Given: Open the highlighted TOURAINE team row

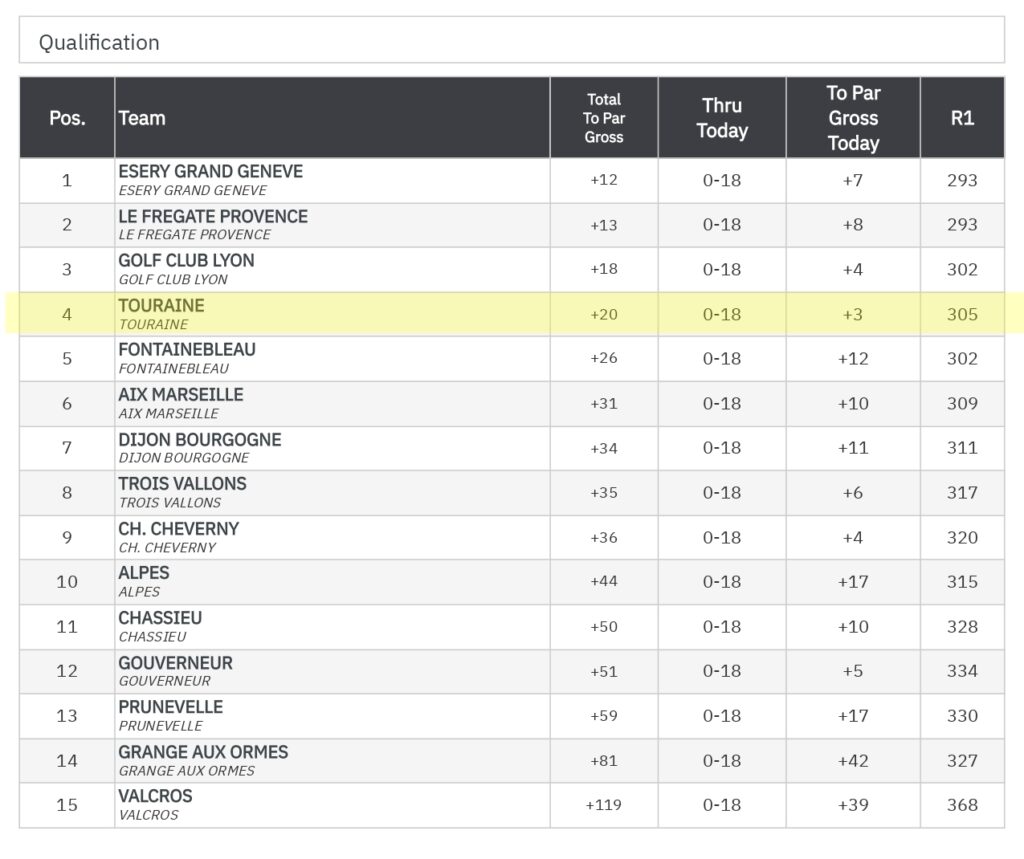Looking at the screenshot, I should (161, 306).
